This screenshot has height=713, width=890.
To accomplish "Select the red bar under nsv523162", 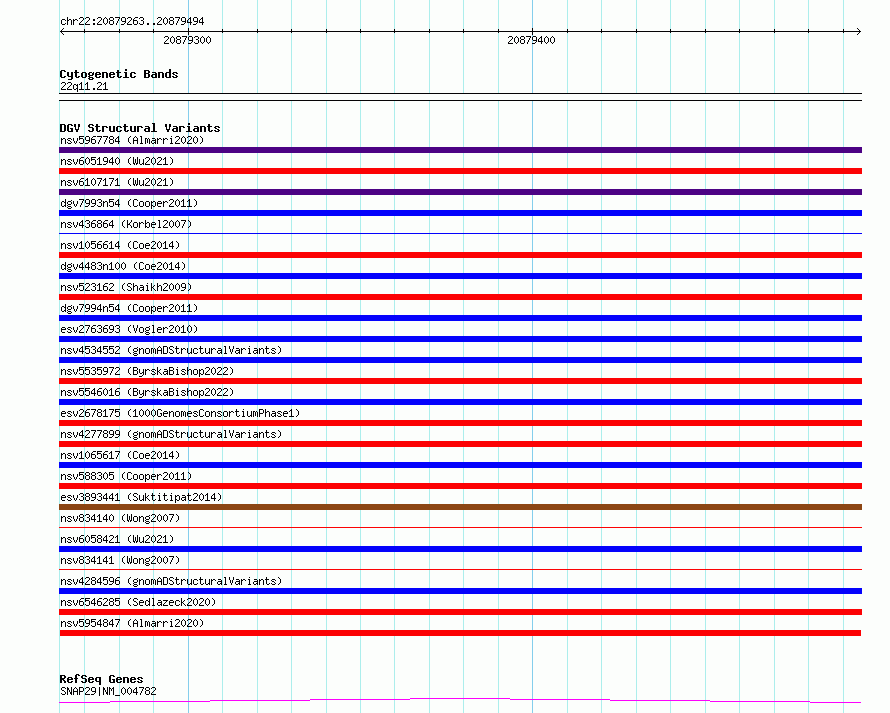I will pyautogui.click(x=460, y=297).
